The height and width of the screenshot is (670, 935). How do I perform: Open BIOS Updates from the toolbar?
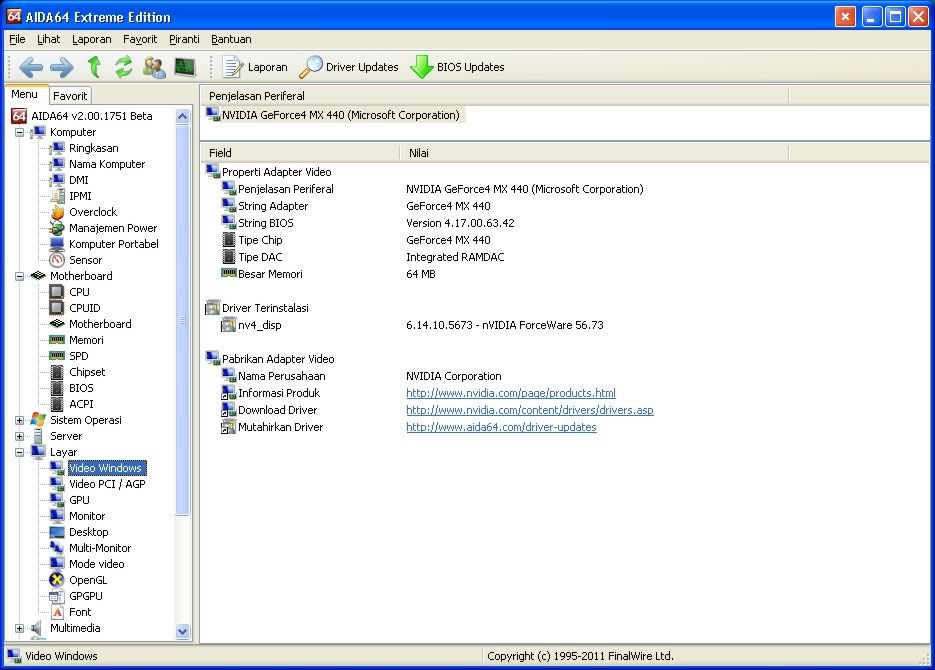point(457,67)
